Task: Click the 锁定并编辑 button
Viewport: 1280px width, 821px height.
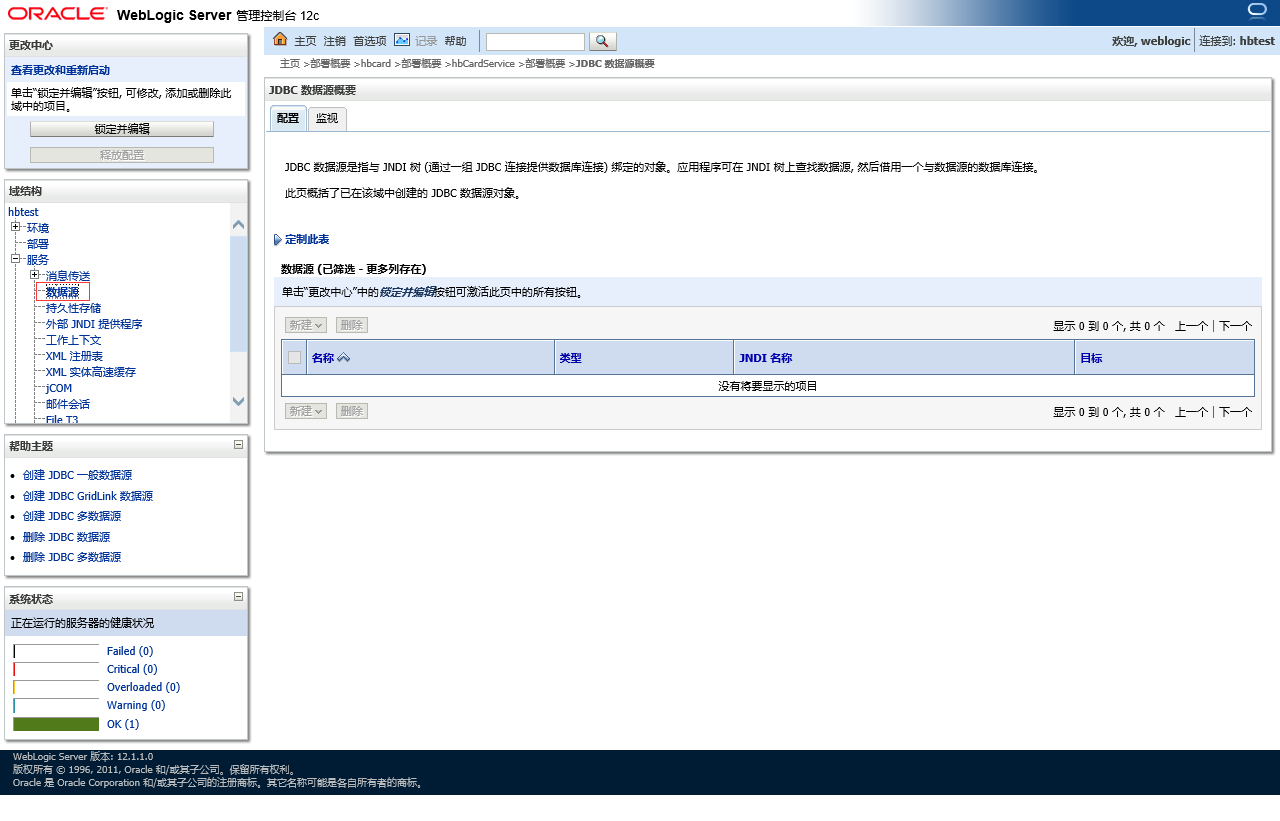Action: coord(122,129)
